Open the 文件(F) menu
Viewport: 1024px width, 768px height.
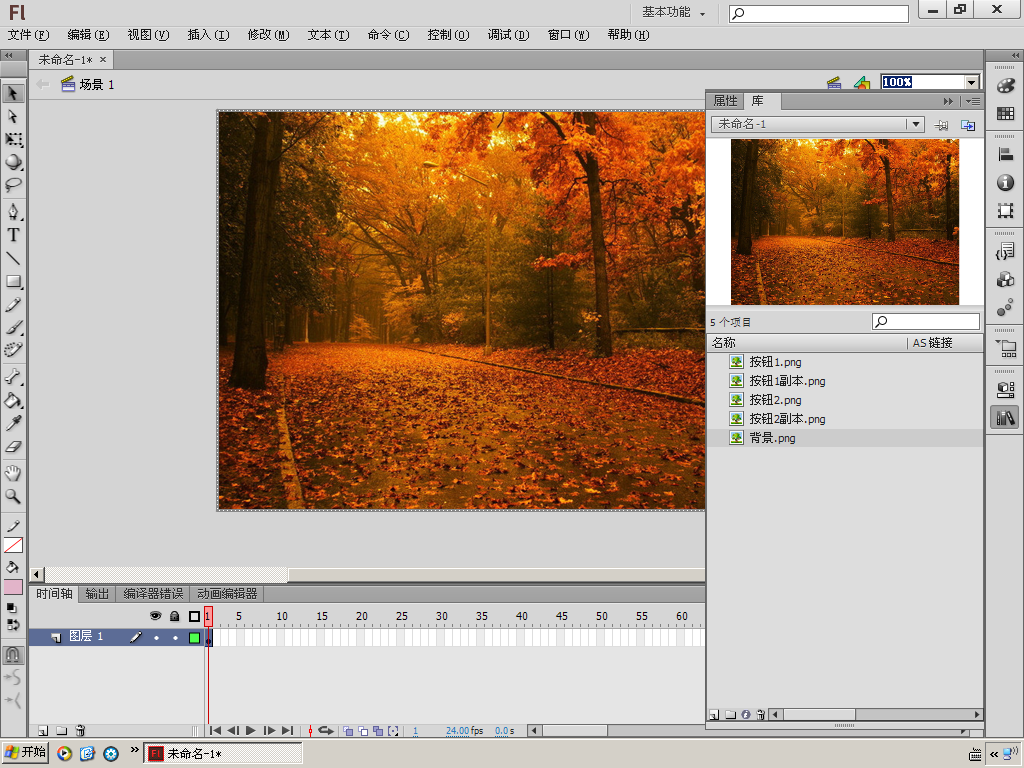tap(28, 35)
